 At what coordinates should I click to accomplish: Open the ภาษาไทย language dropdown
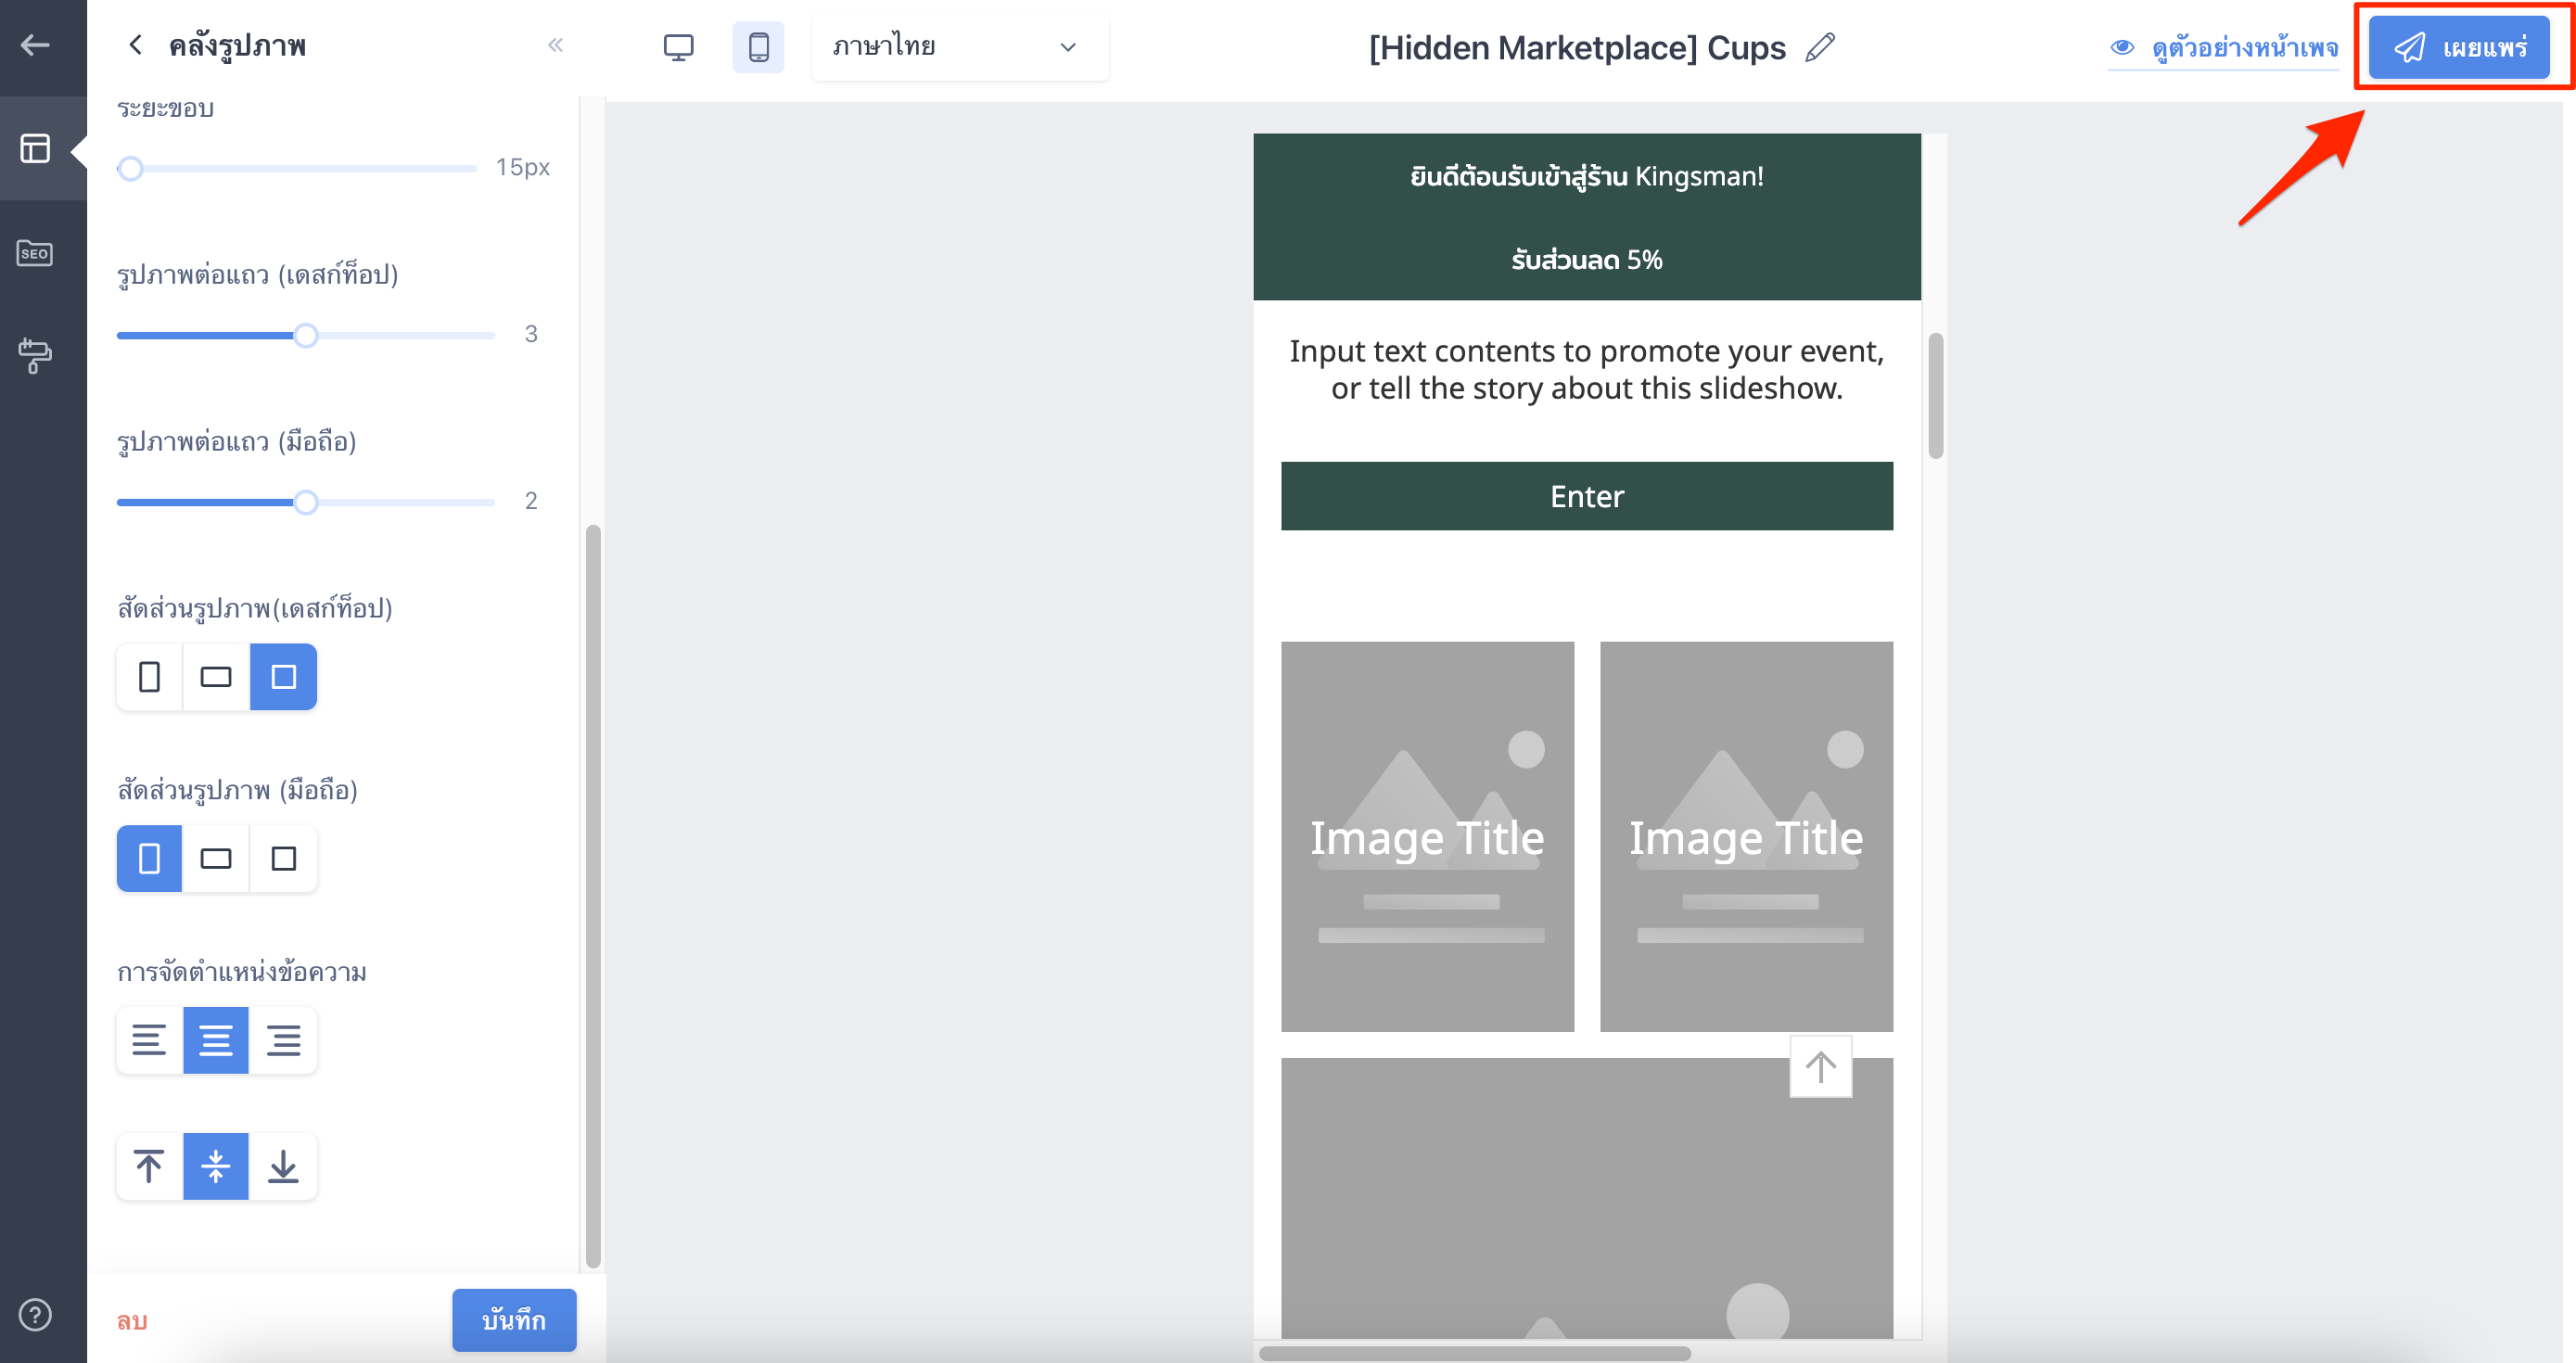point(960,47)
